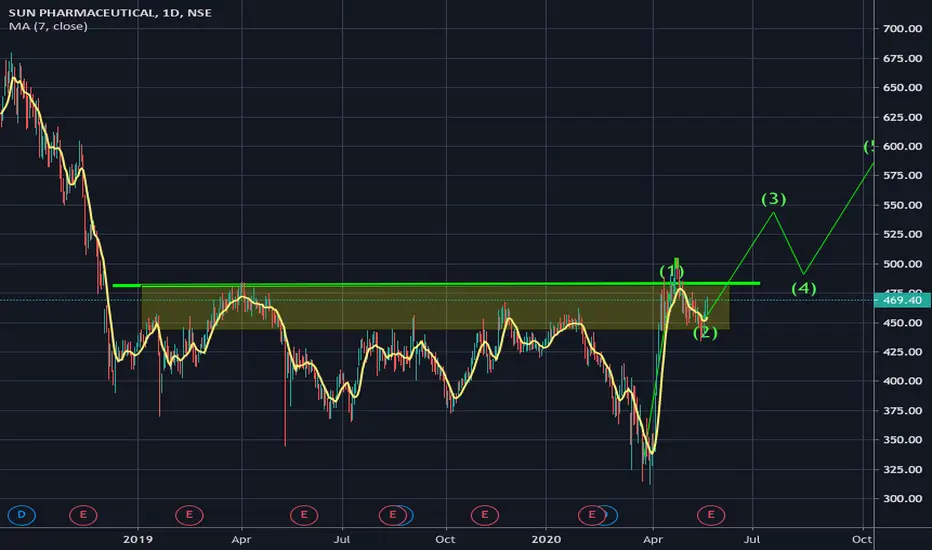Click the 2020 time axis label
932x550 pixels.
click(546, 539)
